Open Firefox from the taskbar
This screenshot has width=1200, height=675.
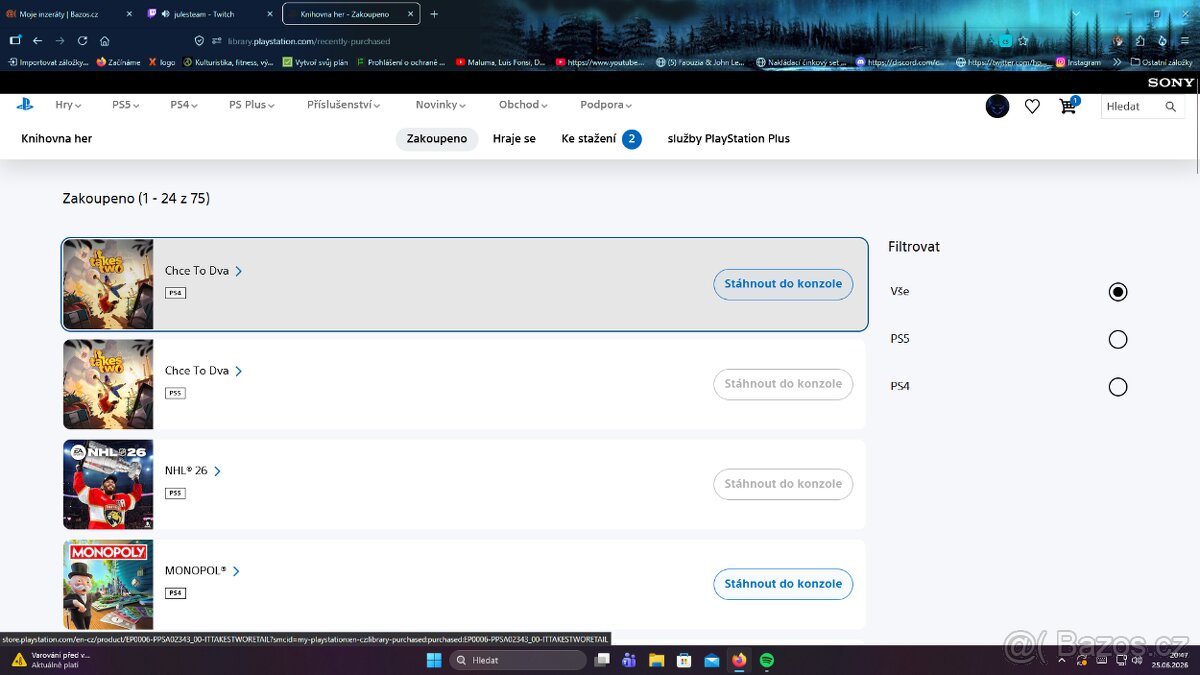tap(739, 660)
